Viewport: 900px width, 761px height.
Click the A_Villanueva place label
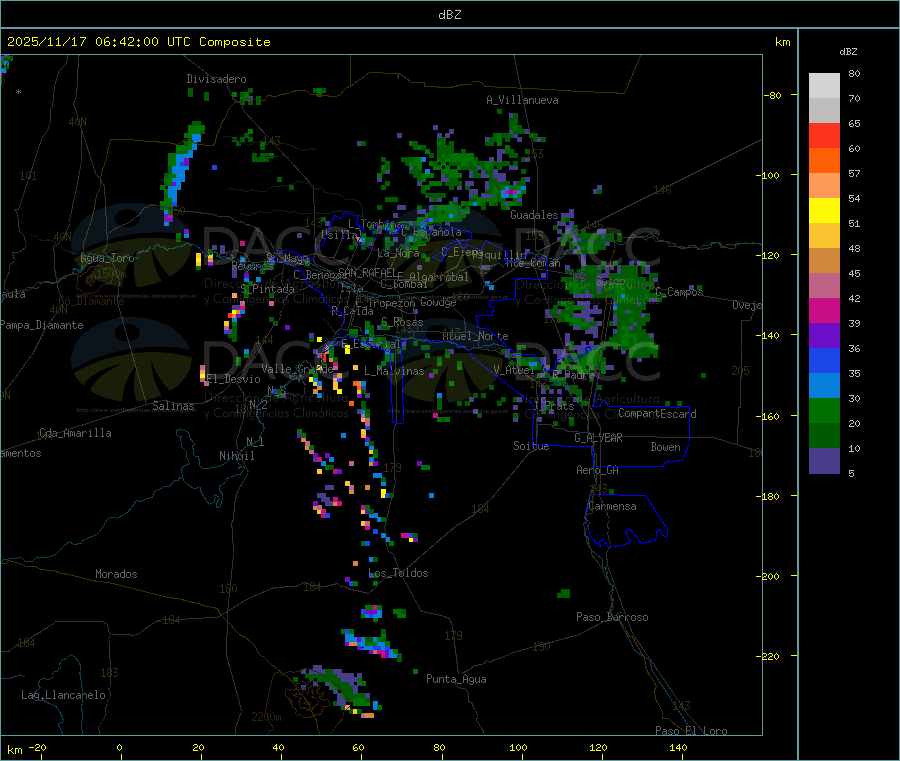522,100
